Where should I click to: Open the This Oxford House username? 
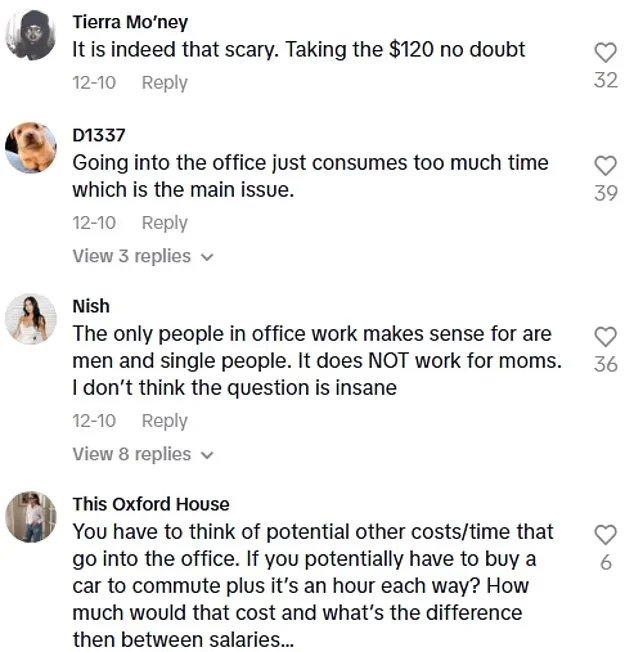[150, 504]
